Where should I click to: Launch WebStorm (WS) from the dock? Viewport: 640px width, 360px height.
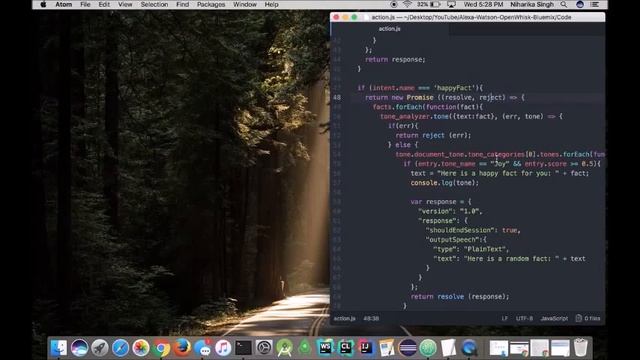click(x=325, y=348)
